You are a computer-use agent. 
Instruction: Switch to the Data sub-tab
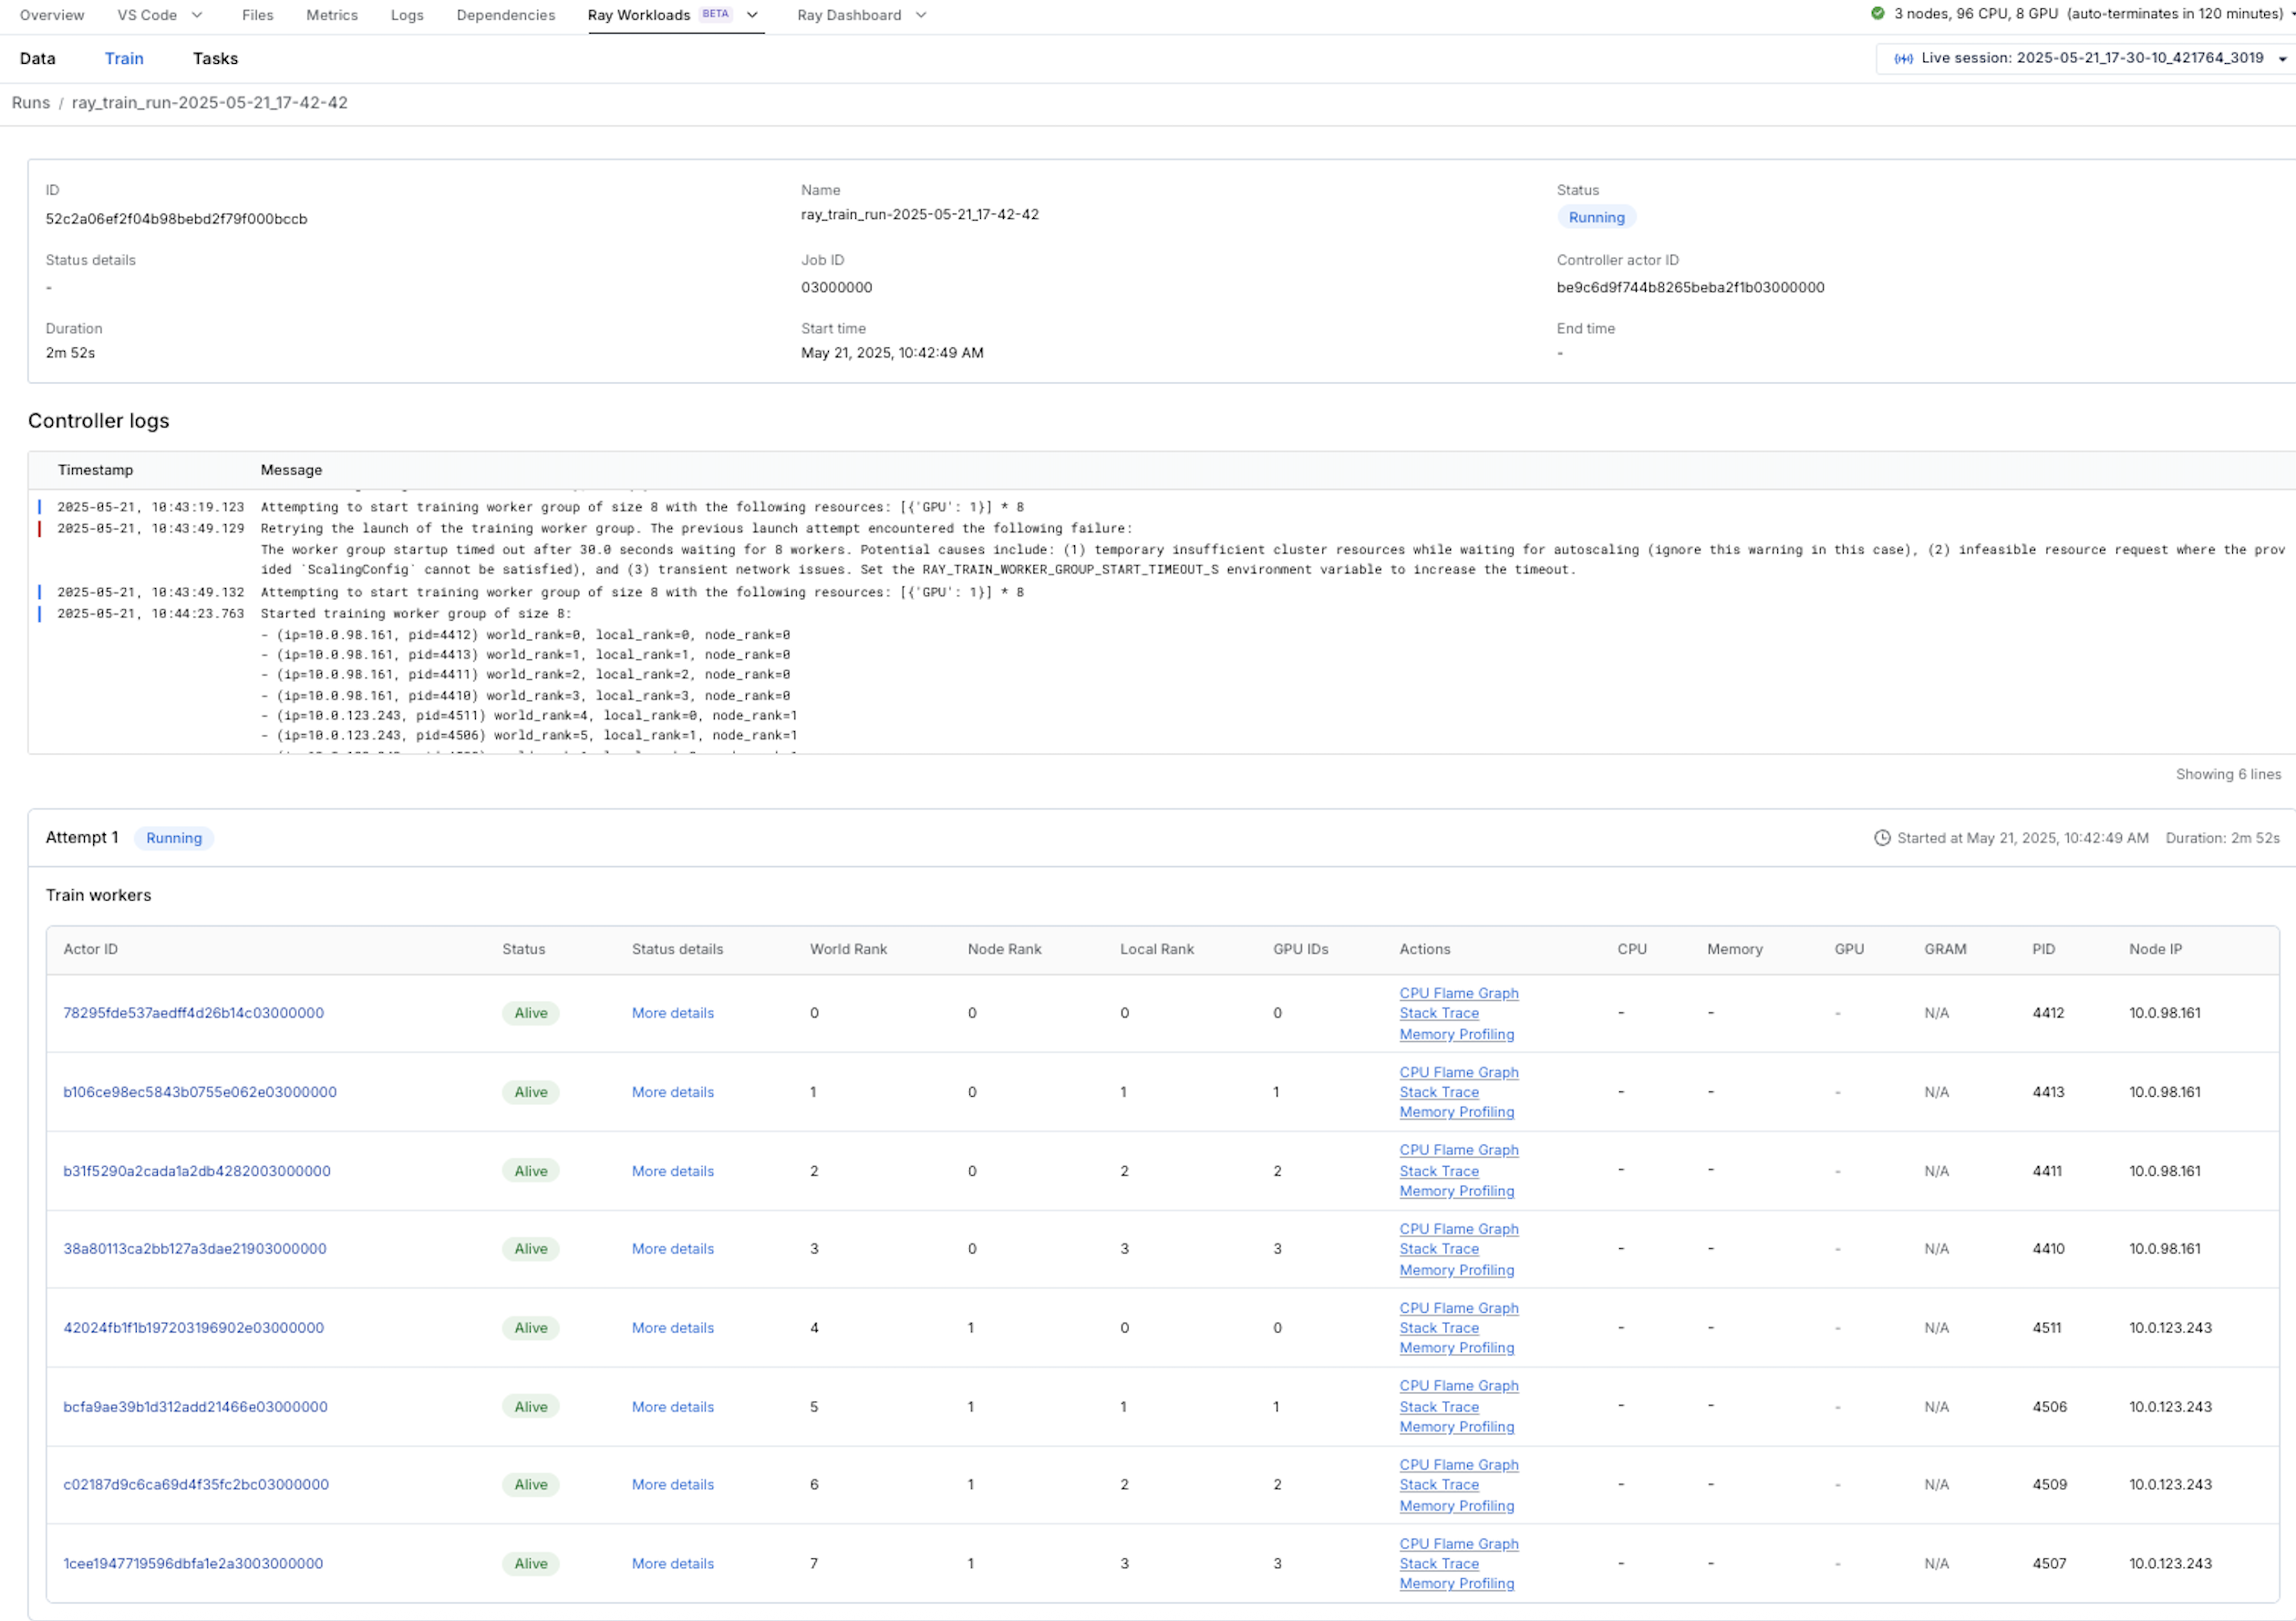coord(37,58)
